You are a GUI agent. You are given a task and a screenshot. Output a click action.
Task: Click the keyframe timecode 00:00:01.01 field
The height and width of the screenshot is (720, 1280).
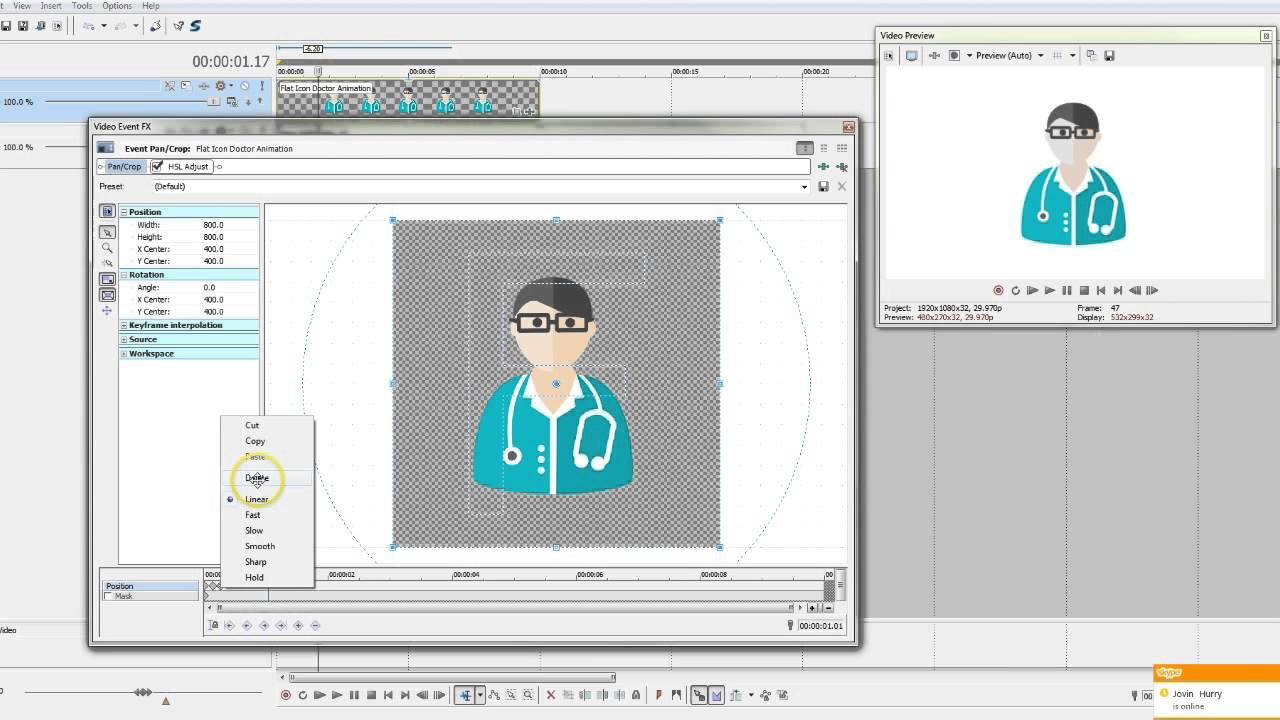(821, 626)
